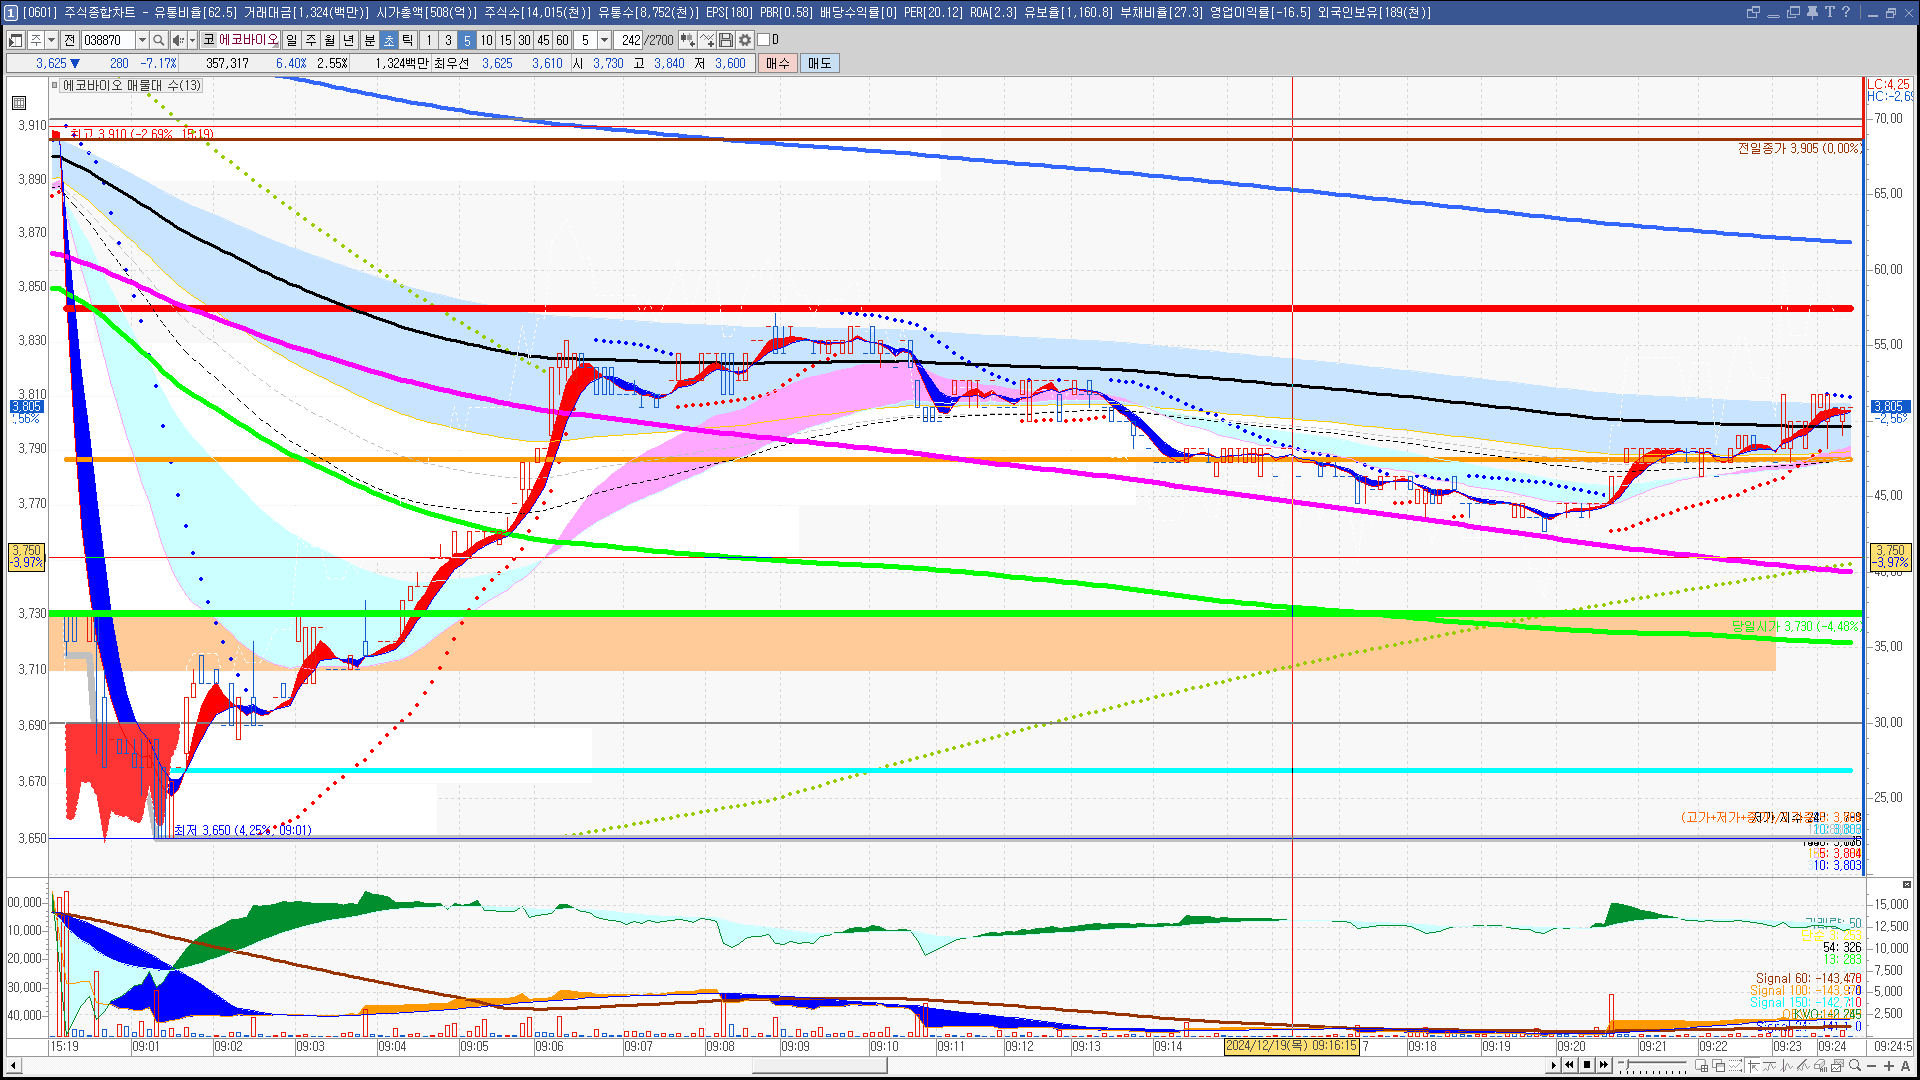Screen dimensions: 1920x1080
Task: Click the 매수 buy button
Action: [x=778, y=63]
